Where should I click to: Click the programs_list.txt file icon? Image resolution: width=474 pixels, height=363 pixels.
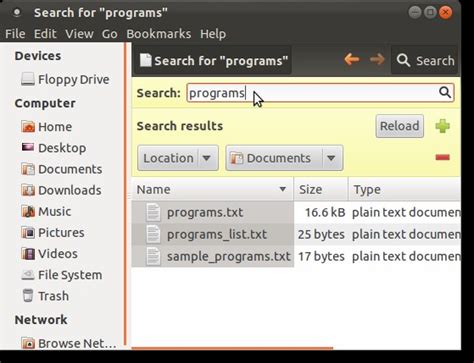[x=153, y=234]
